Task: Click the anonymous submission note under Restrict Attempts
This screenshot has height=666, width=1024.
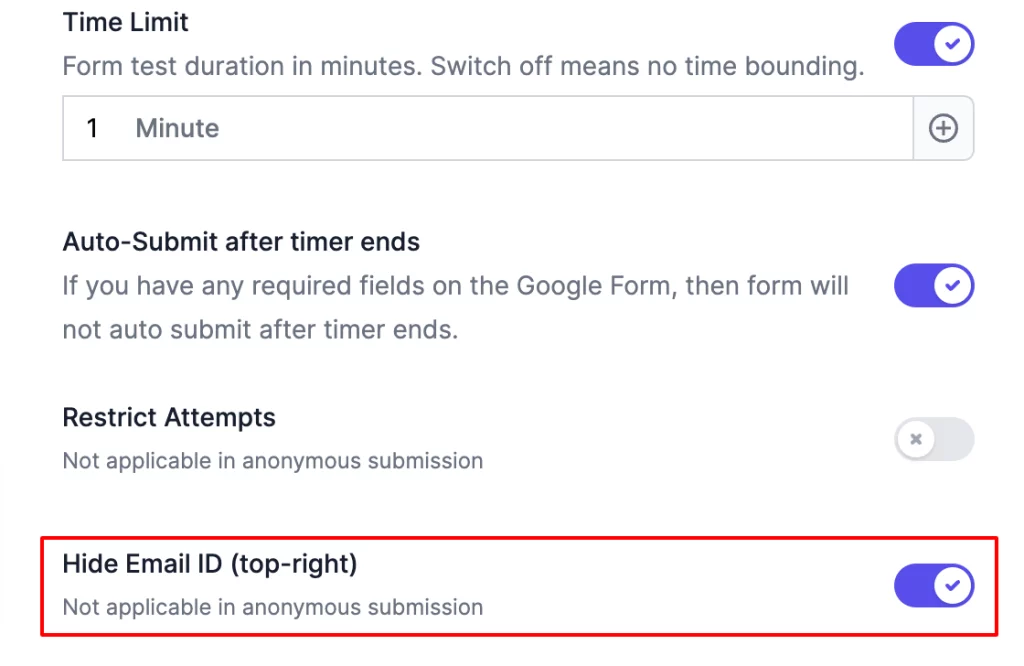Action: (272, 460)
